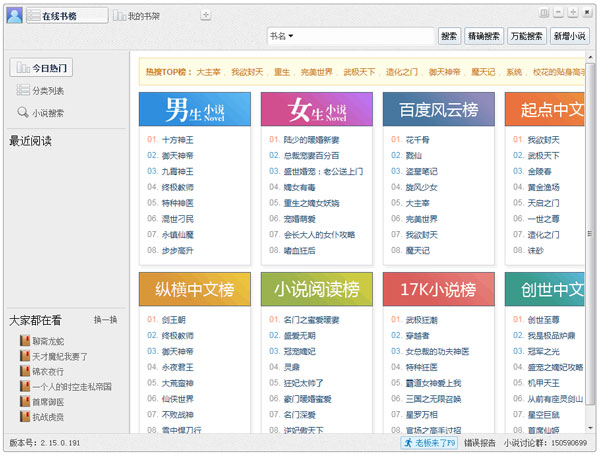Focus the book search input field
The image size is (600, 455).
coord(364,36)
